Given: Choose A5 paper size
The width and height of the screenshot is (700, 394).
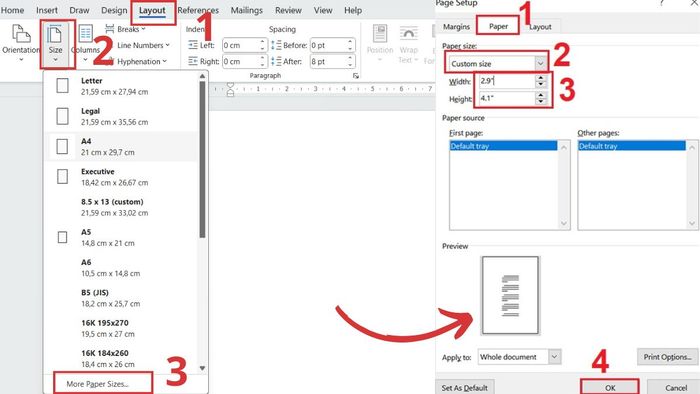Looking at the screenshot, I should coord(121,237).
